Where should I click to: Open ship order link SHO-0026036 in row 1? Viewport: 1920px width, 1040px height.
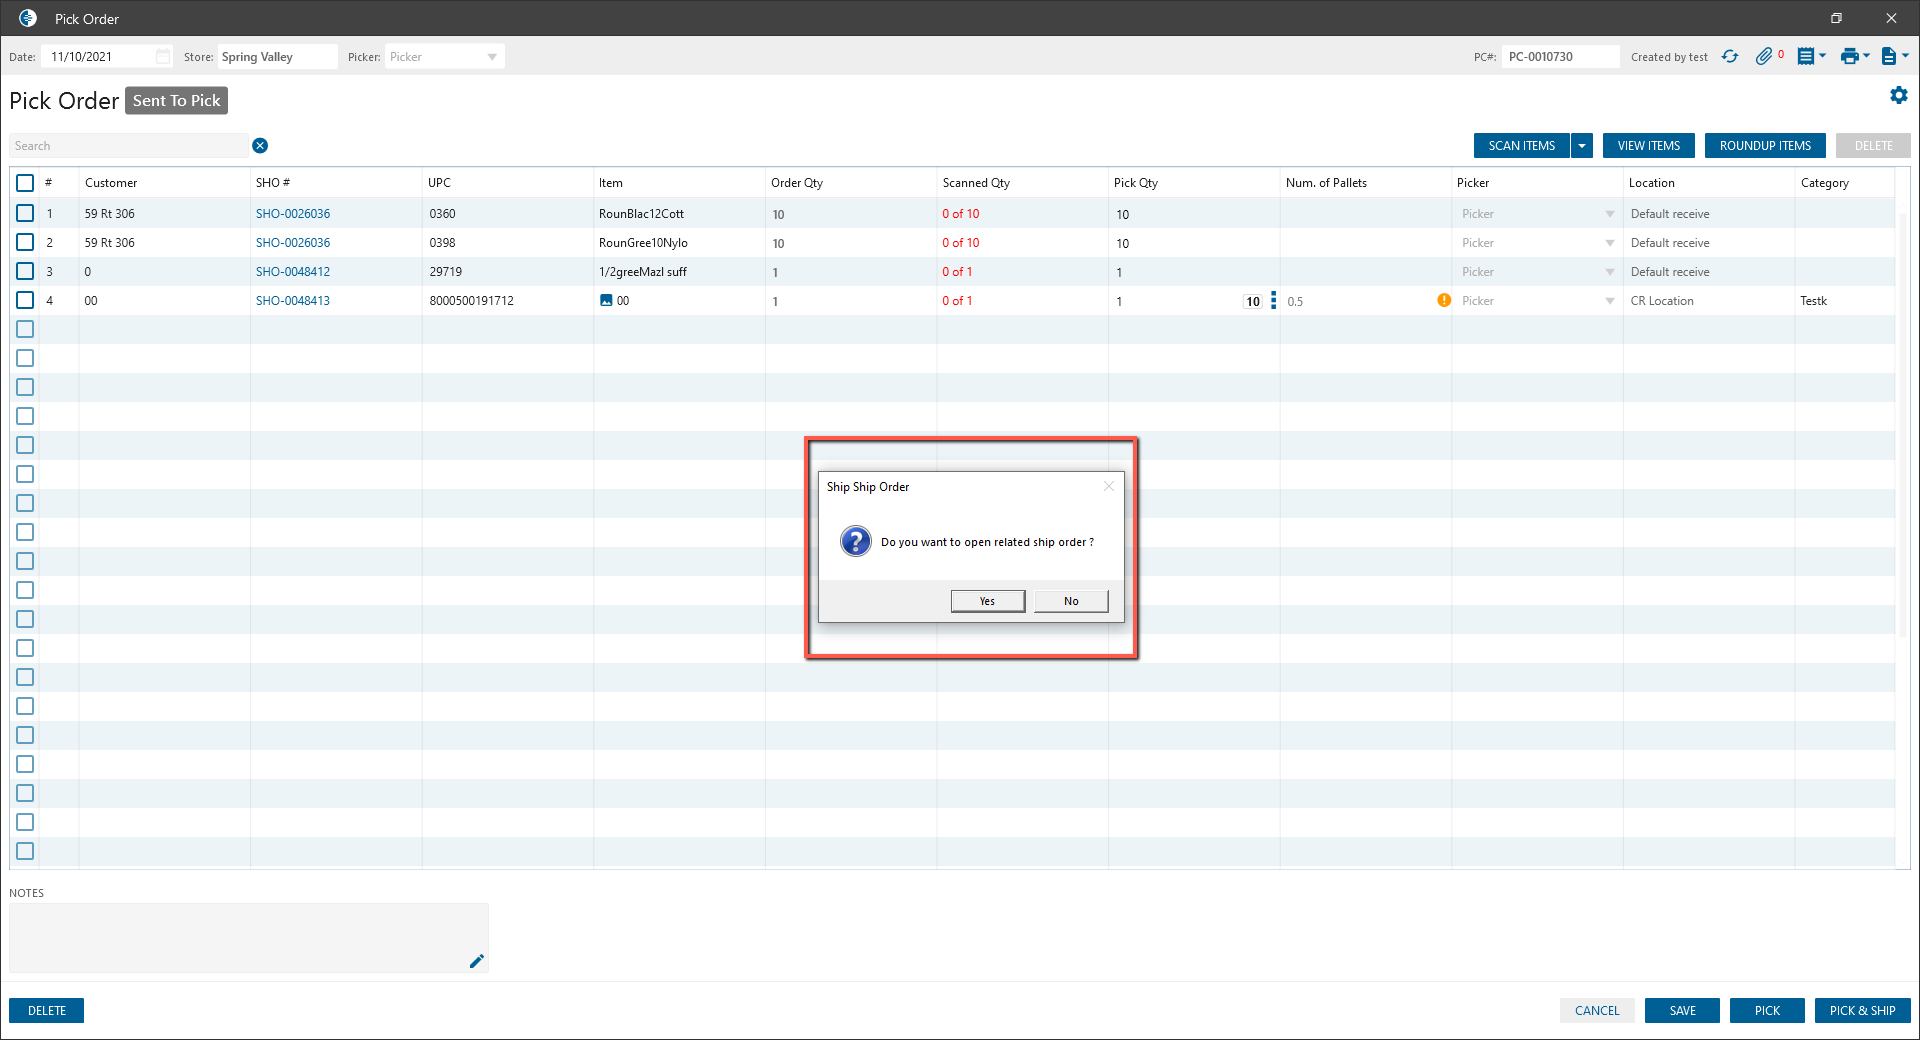tap(293, 214)
